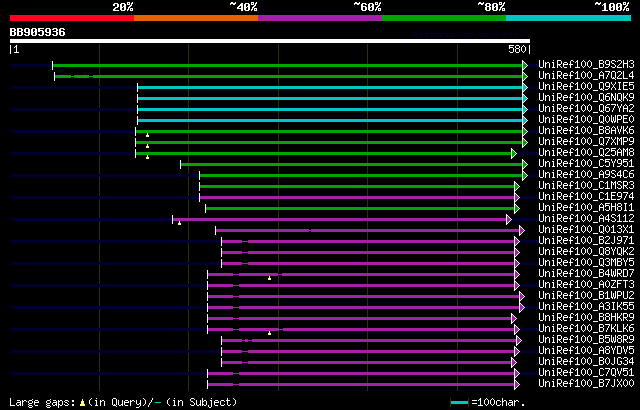640x410 pixels.
Task: Click the purple arrowhead ending Q013X1 alignment
Action: 522,230
